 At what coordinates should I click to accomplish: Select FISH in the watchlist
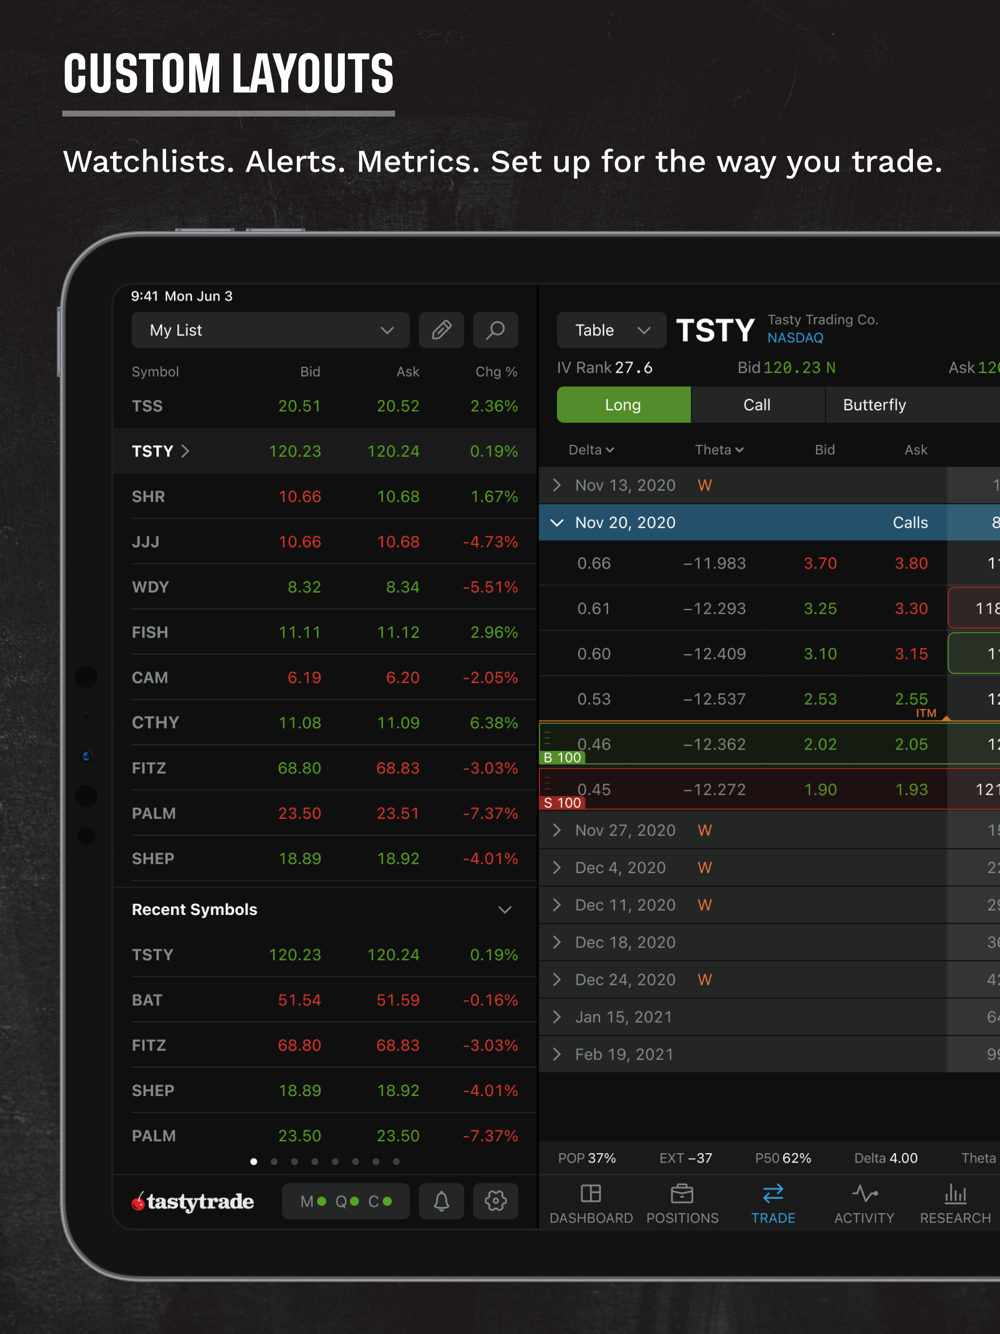pyautogui.click(x=325, y=632)
